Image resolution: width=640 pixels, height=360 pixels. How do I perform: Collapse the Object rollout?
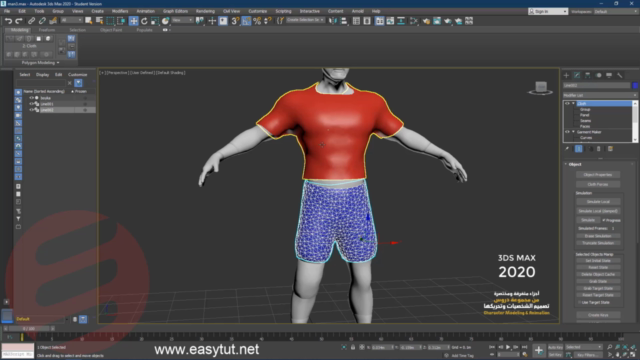[566, 164]
